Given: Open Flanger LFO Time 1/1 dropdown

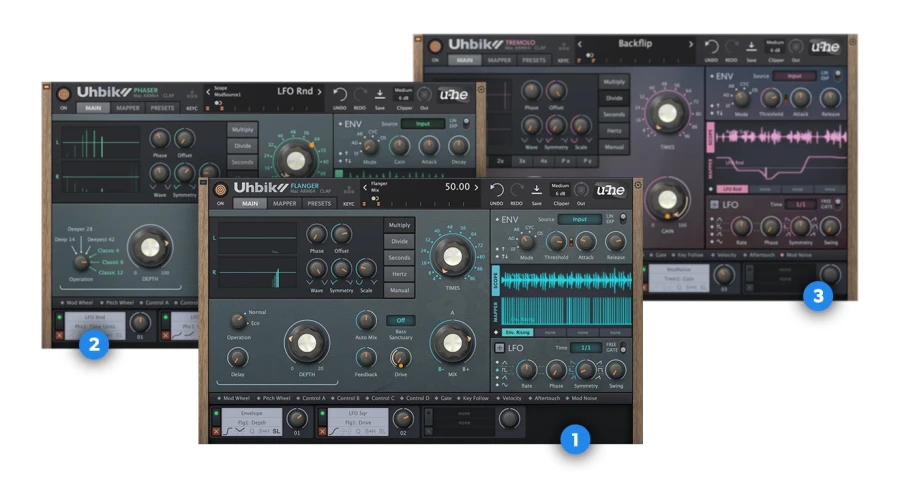Looking at the screenshot, I should click(585, 348).
